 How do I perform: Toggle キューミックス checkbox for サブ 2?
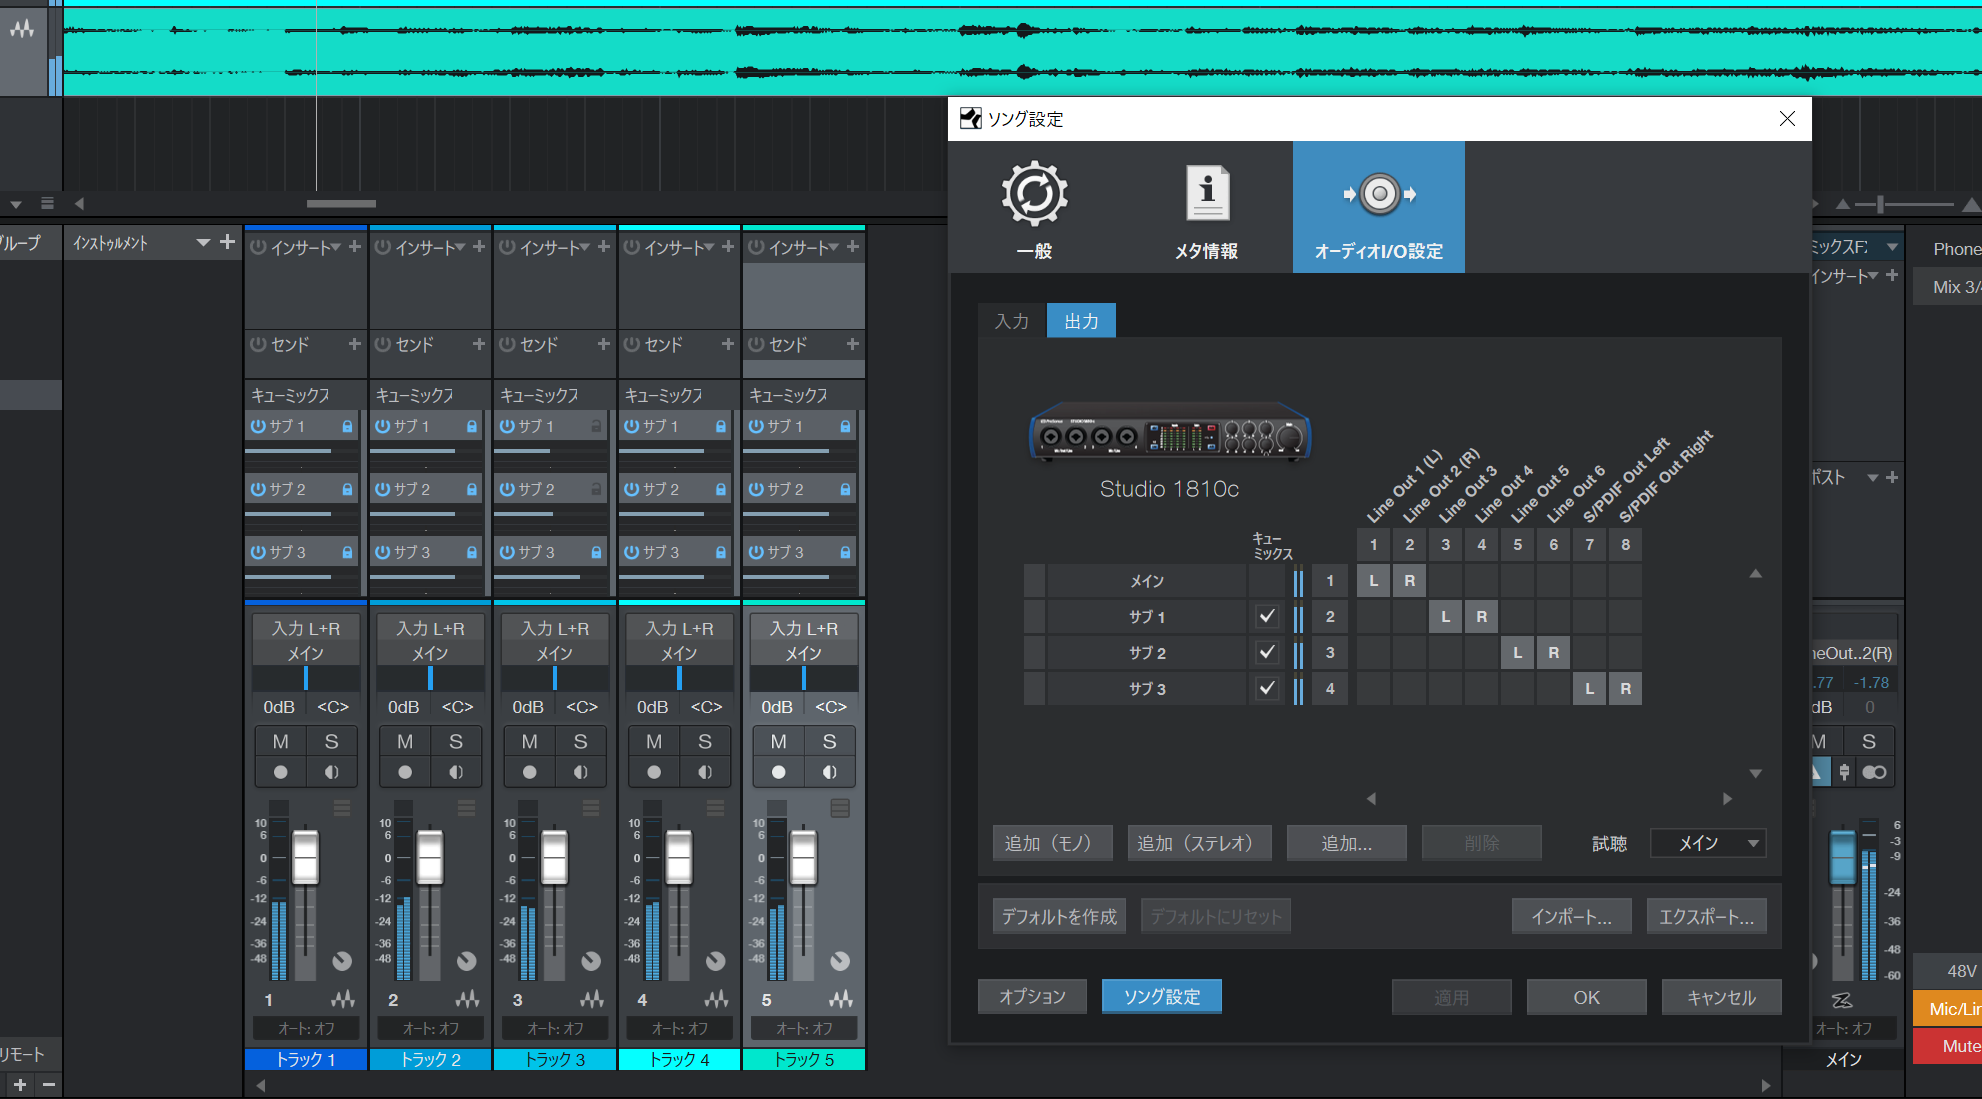1267,652
